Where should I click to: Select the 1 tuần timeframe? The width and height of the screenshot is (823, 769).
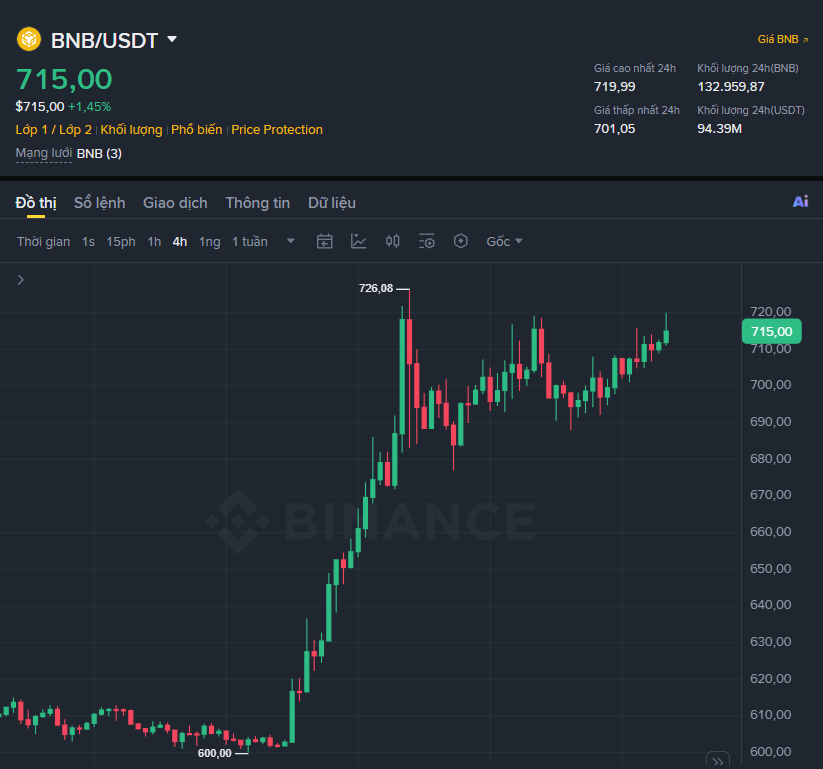pos(250,241)
